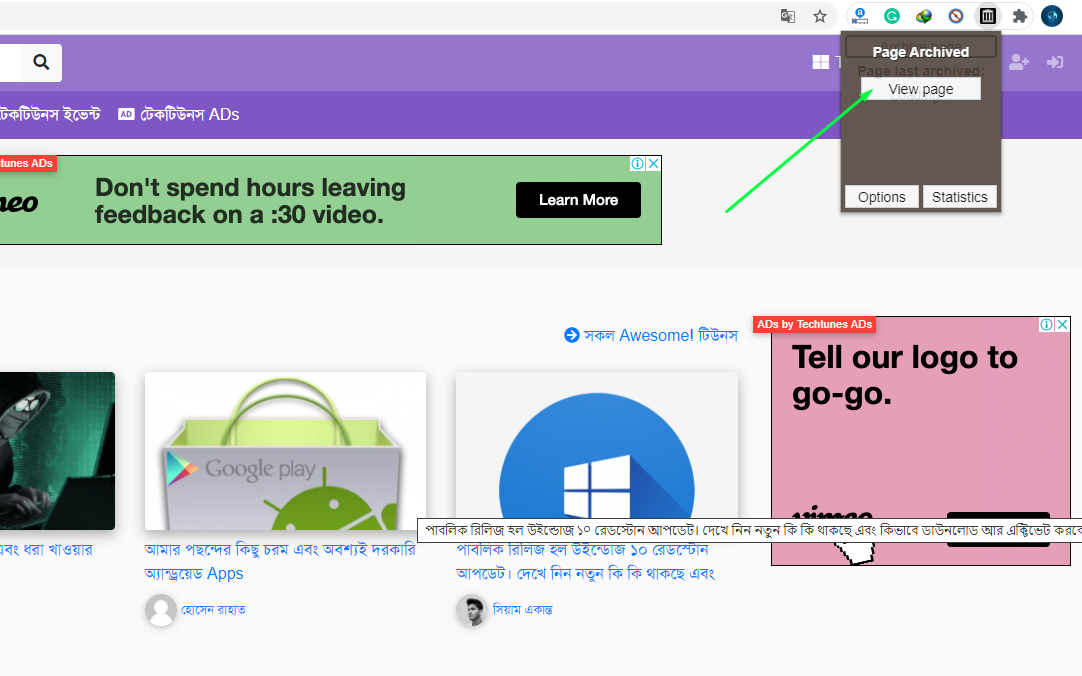Click 'Don't spend hours leaving feedback' ad text
1082x676 pixels.
pyautogui.click(x=250, y=201)
